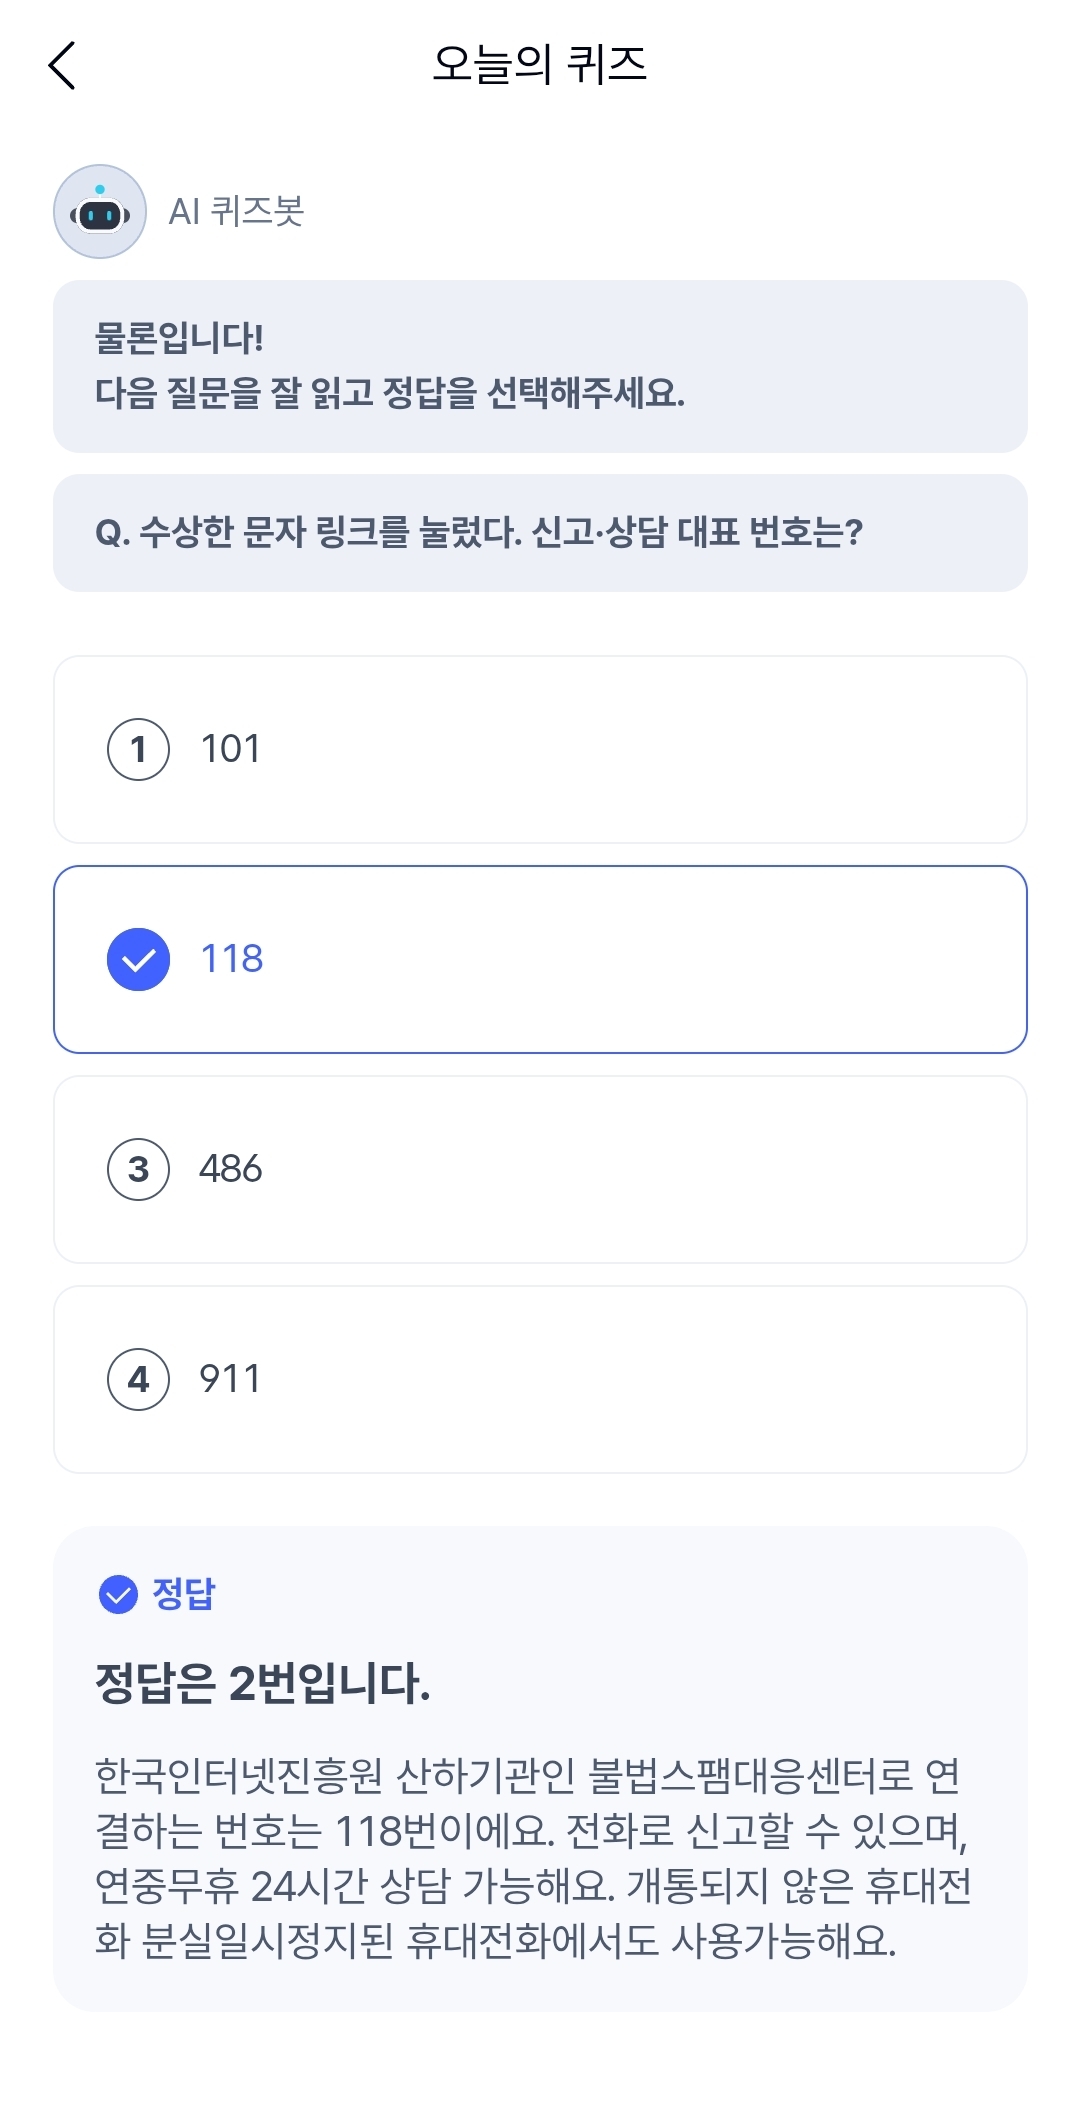Tap the 오늘의 퀴즈 page title

coord(540,66)
